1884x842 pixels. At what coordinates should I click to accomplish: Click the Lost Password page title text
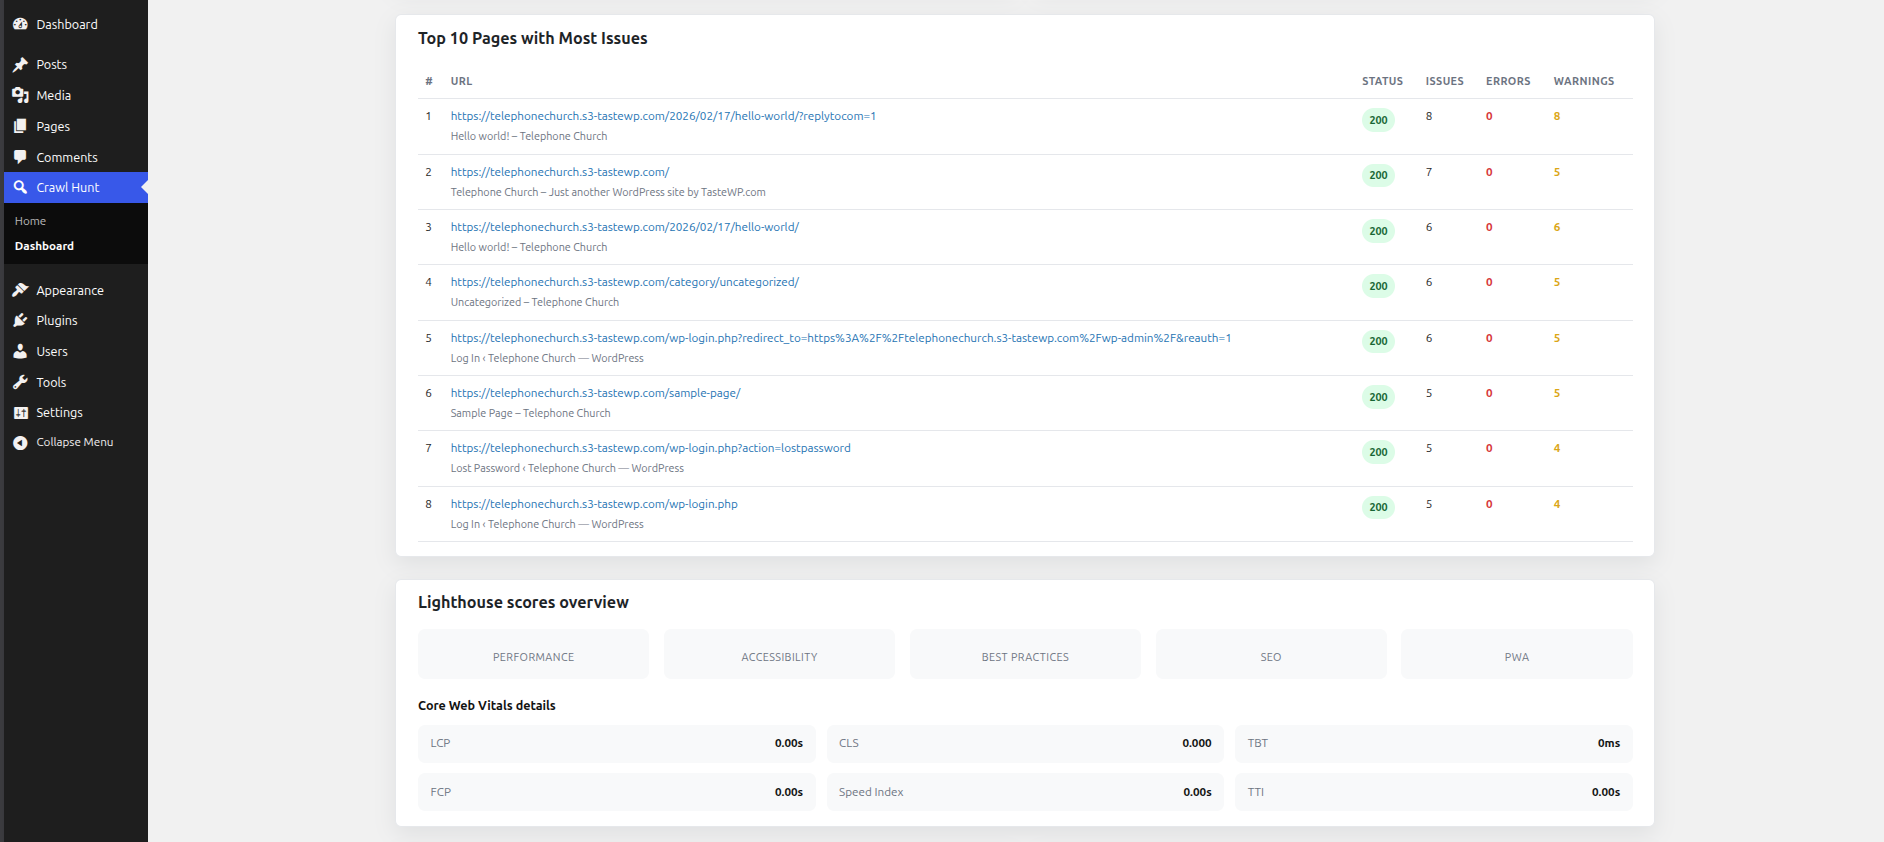pyautogui.click(x=567, y=468)
